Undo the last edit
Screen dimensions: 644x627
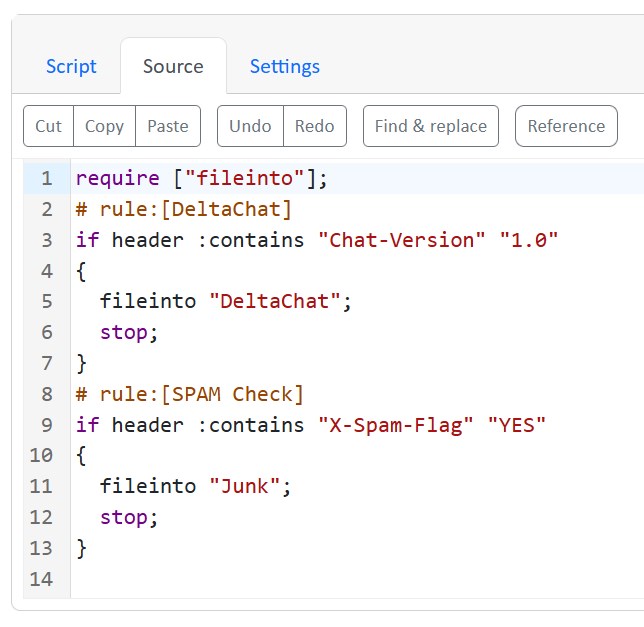click(x=250, y=126)
